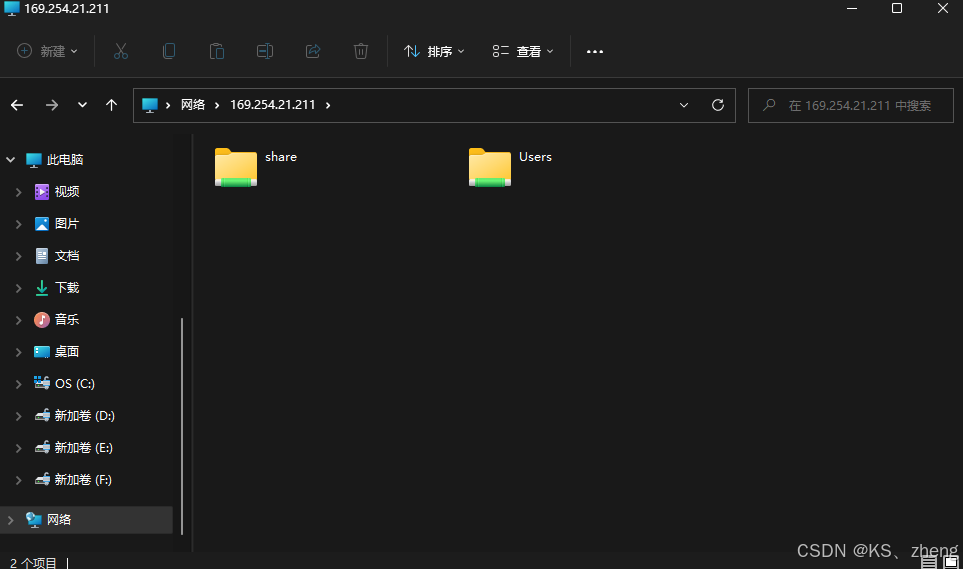Expand the 新加卷 (F:) drive node
Viewport: 963px width, 569px height.
click(18, 480)
